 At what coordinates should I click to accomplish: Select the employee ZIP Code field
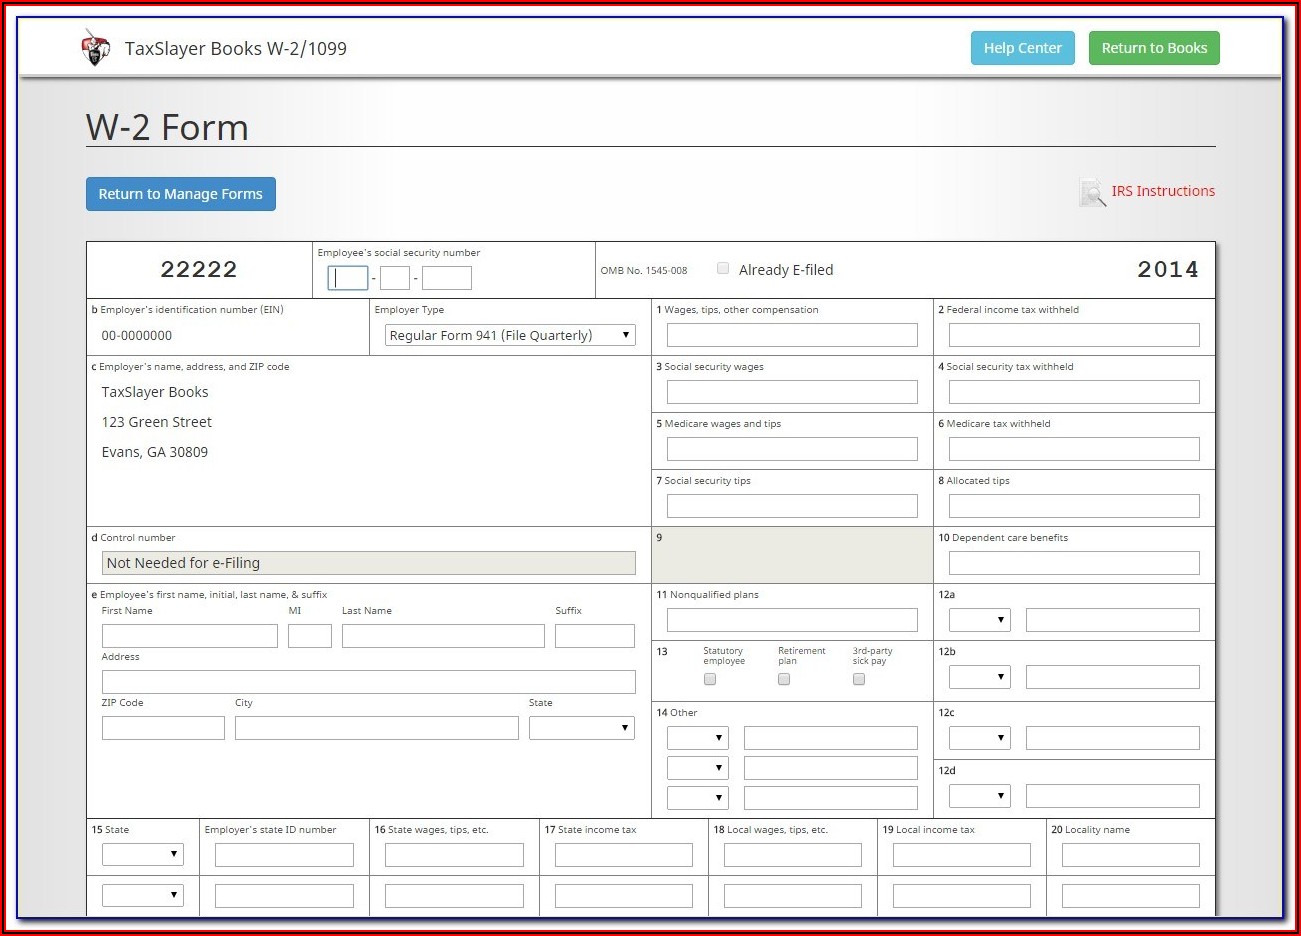(163, 728)
